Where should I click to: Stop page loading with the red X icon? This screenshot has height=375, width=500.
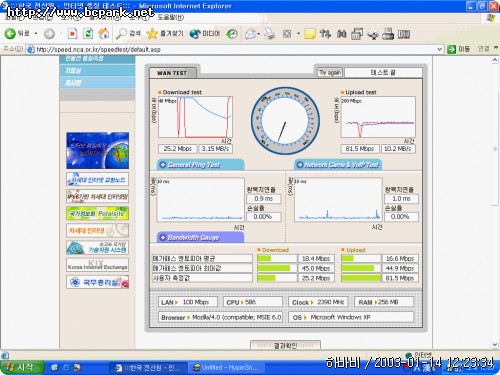click(72, 34)
